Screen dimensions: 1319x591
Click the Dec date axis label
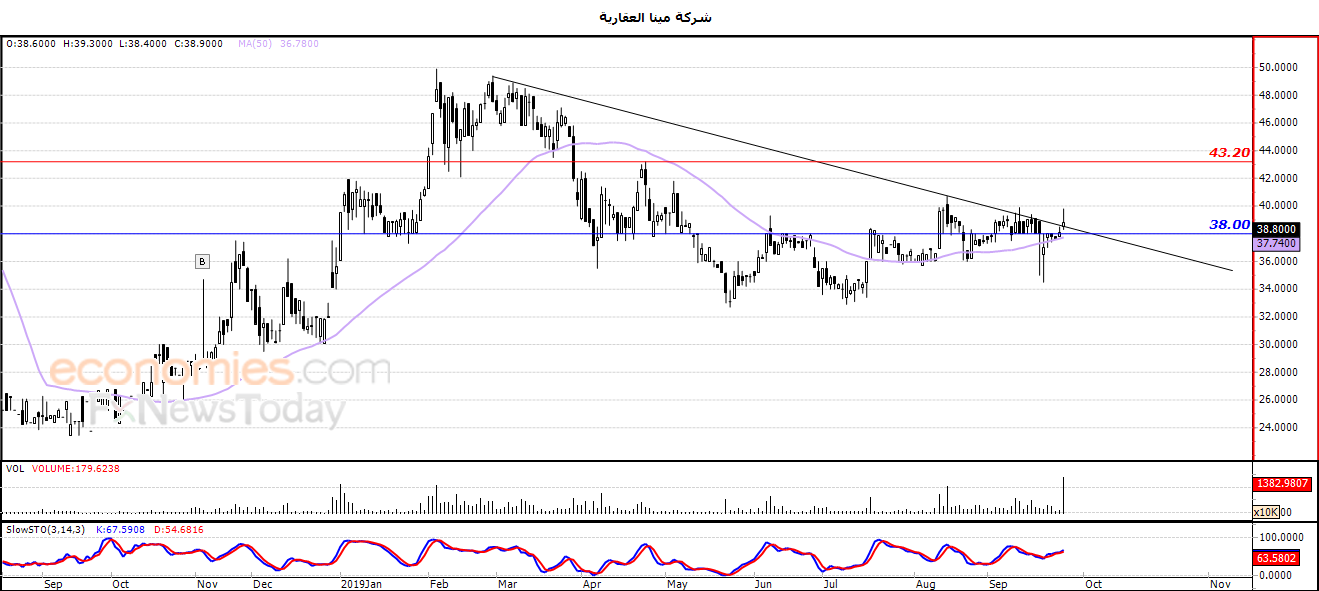[x=262, y=583]
